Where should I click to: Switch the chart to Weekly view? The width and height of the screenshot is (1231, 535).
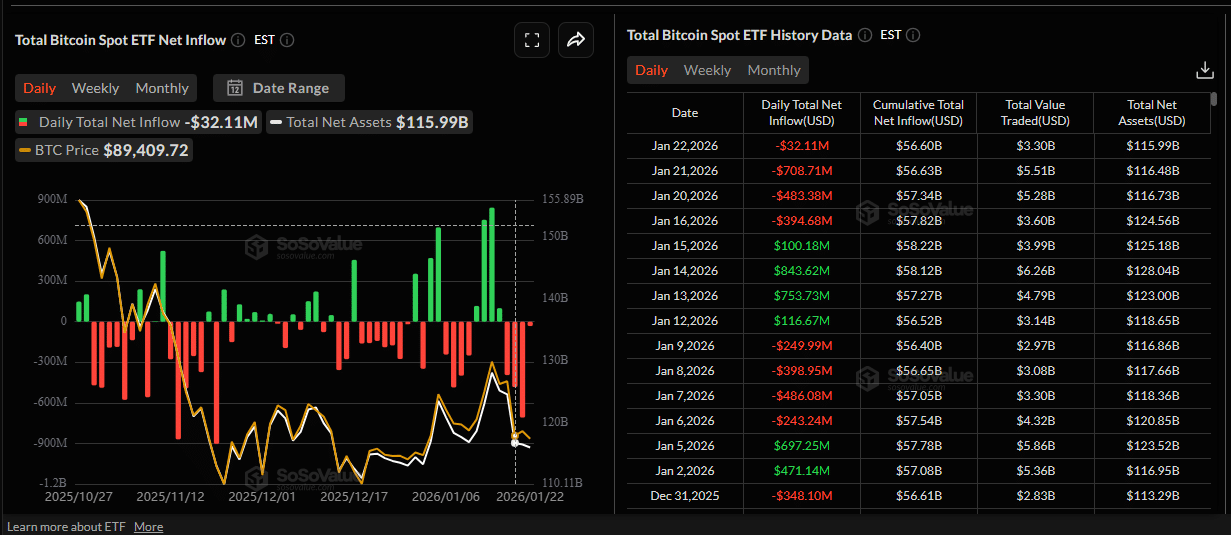click(x=95, y=88)
